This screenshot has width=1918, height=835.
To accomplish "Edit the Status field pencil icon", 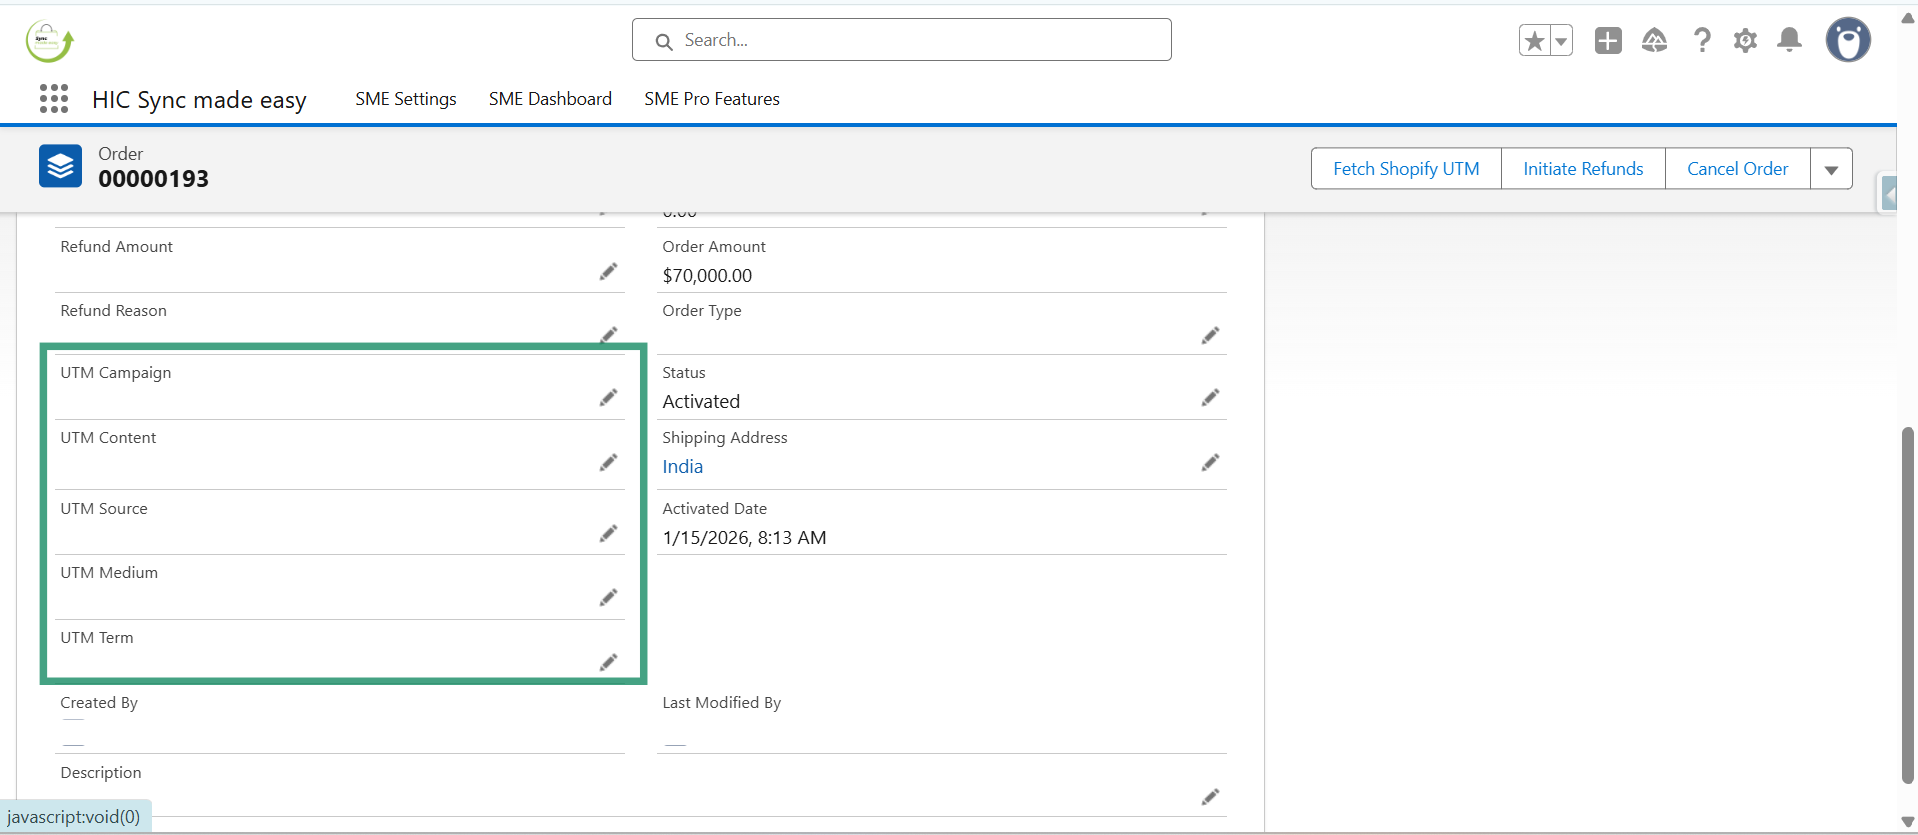I will (1210, 398).
